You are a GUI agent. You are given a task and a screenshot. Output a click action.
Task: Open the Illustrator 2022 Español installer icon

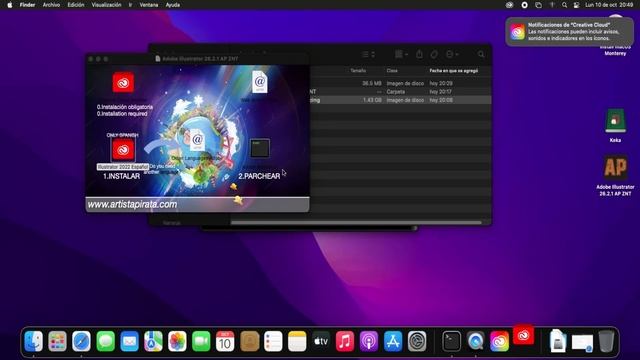[x=123, y=150]
